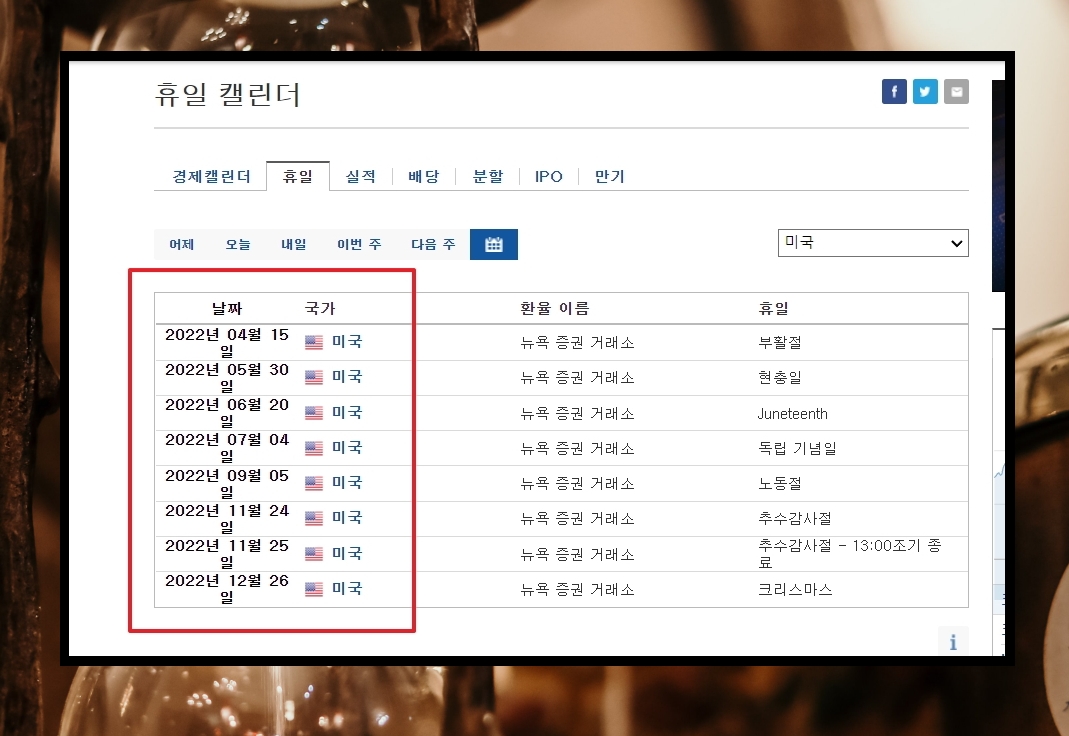The height and width of the screenshot is (736, 1069).
Task: Select the 추수감사절 - 13:00조기 종료 cell
Action: 850,553
